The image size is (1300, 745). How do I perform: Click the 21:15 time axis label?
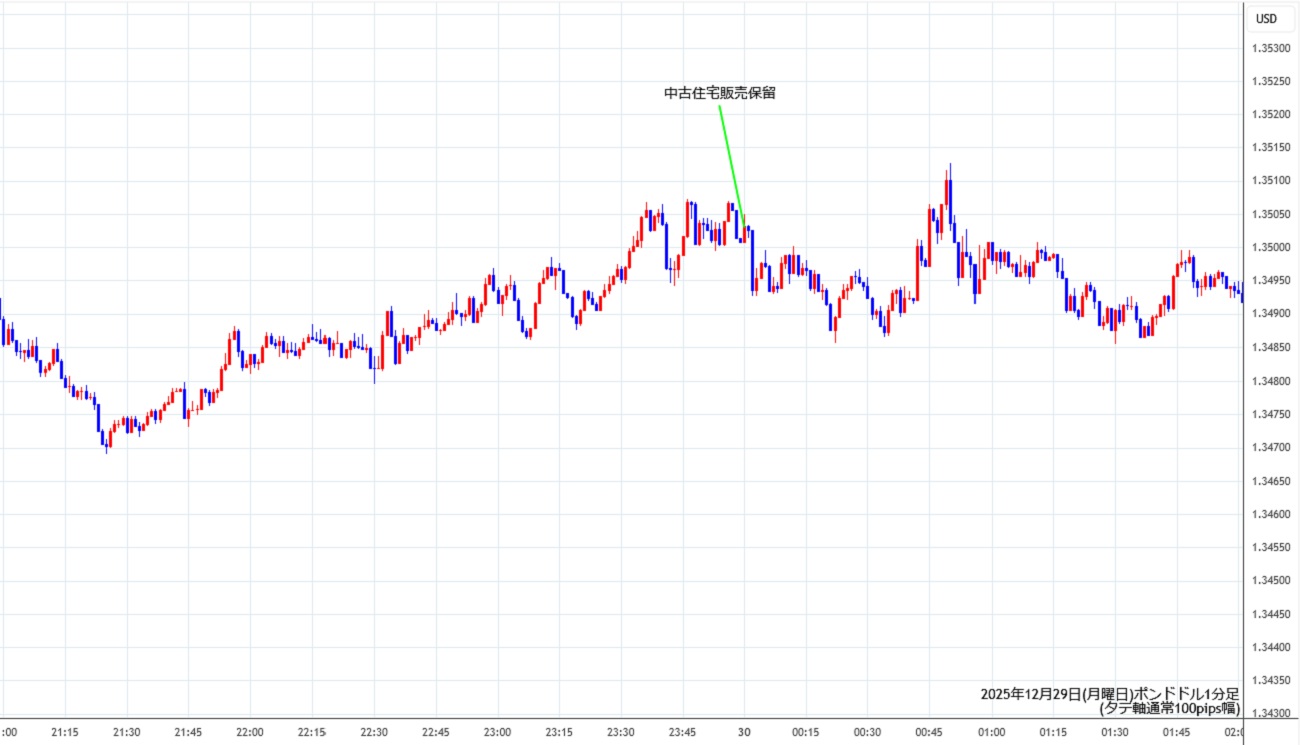coord(65,732)
